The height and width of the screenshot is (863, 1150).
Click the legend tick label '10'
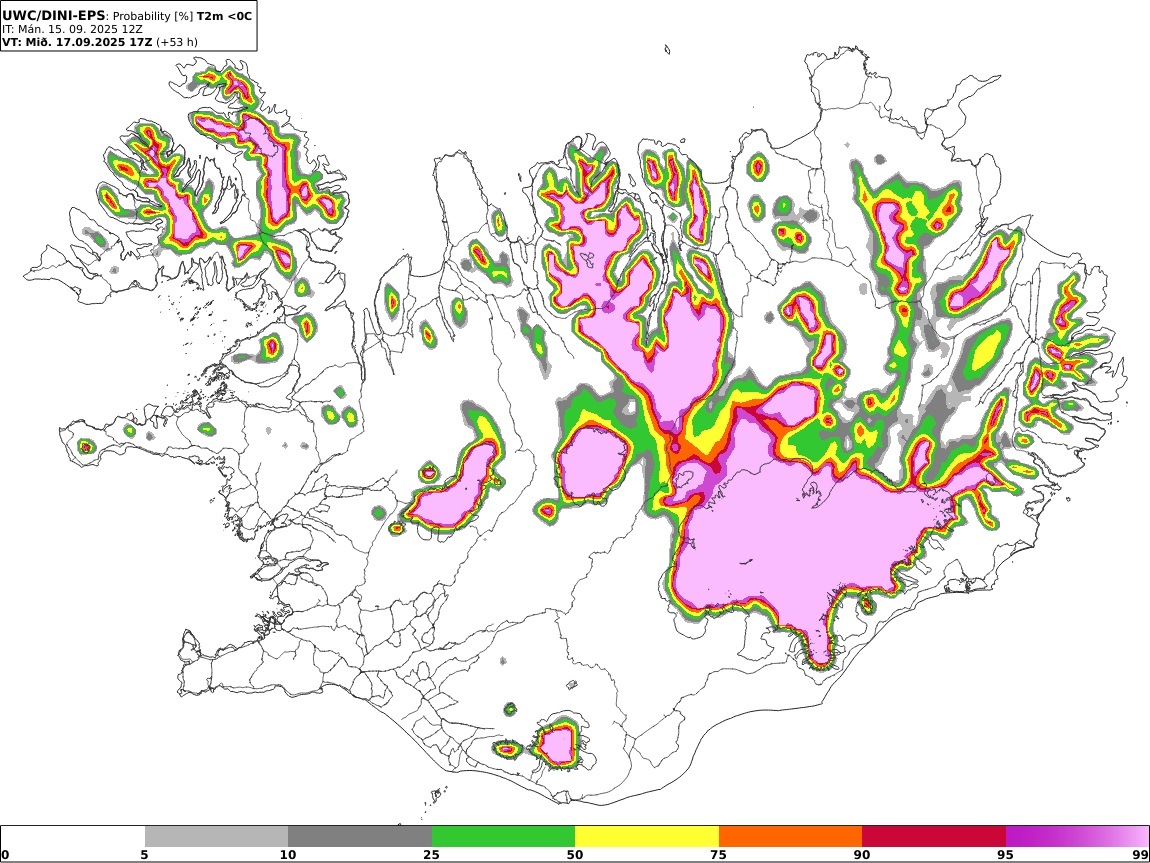pyautogui.click(x=288, y=855)
